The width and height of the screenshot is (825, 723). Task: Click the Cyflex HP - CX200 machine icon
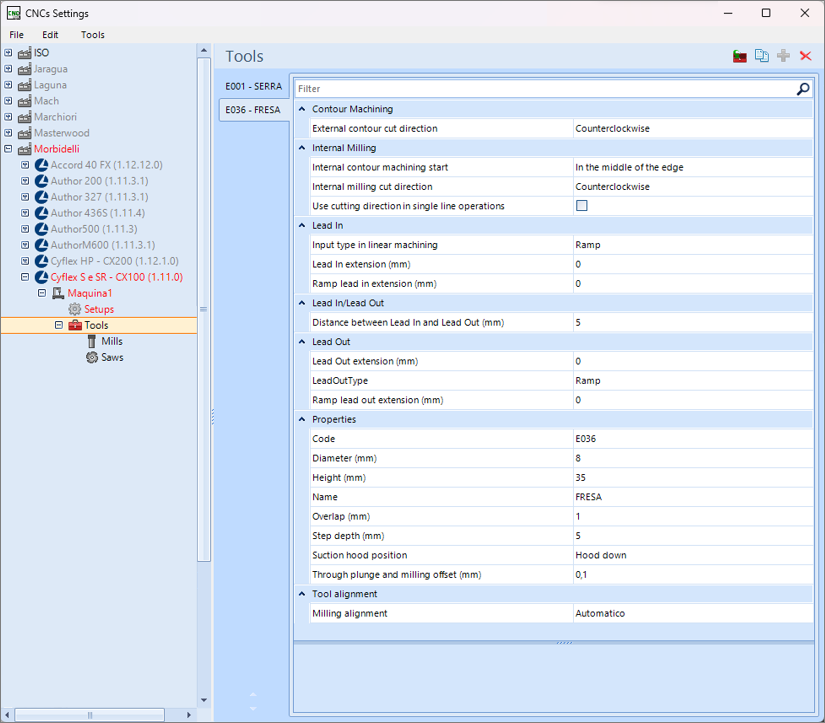42,261
